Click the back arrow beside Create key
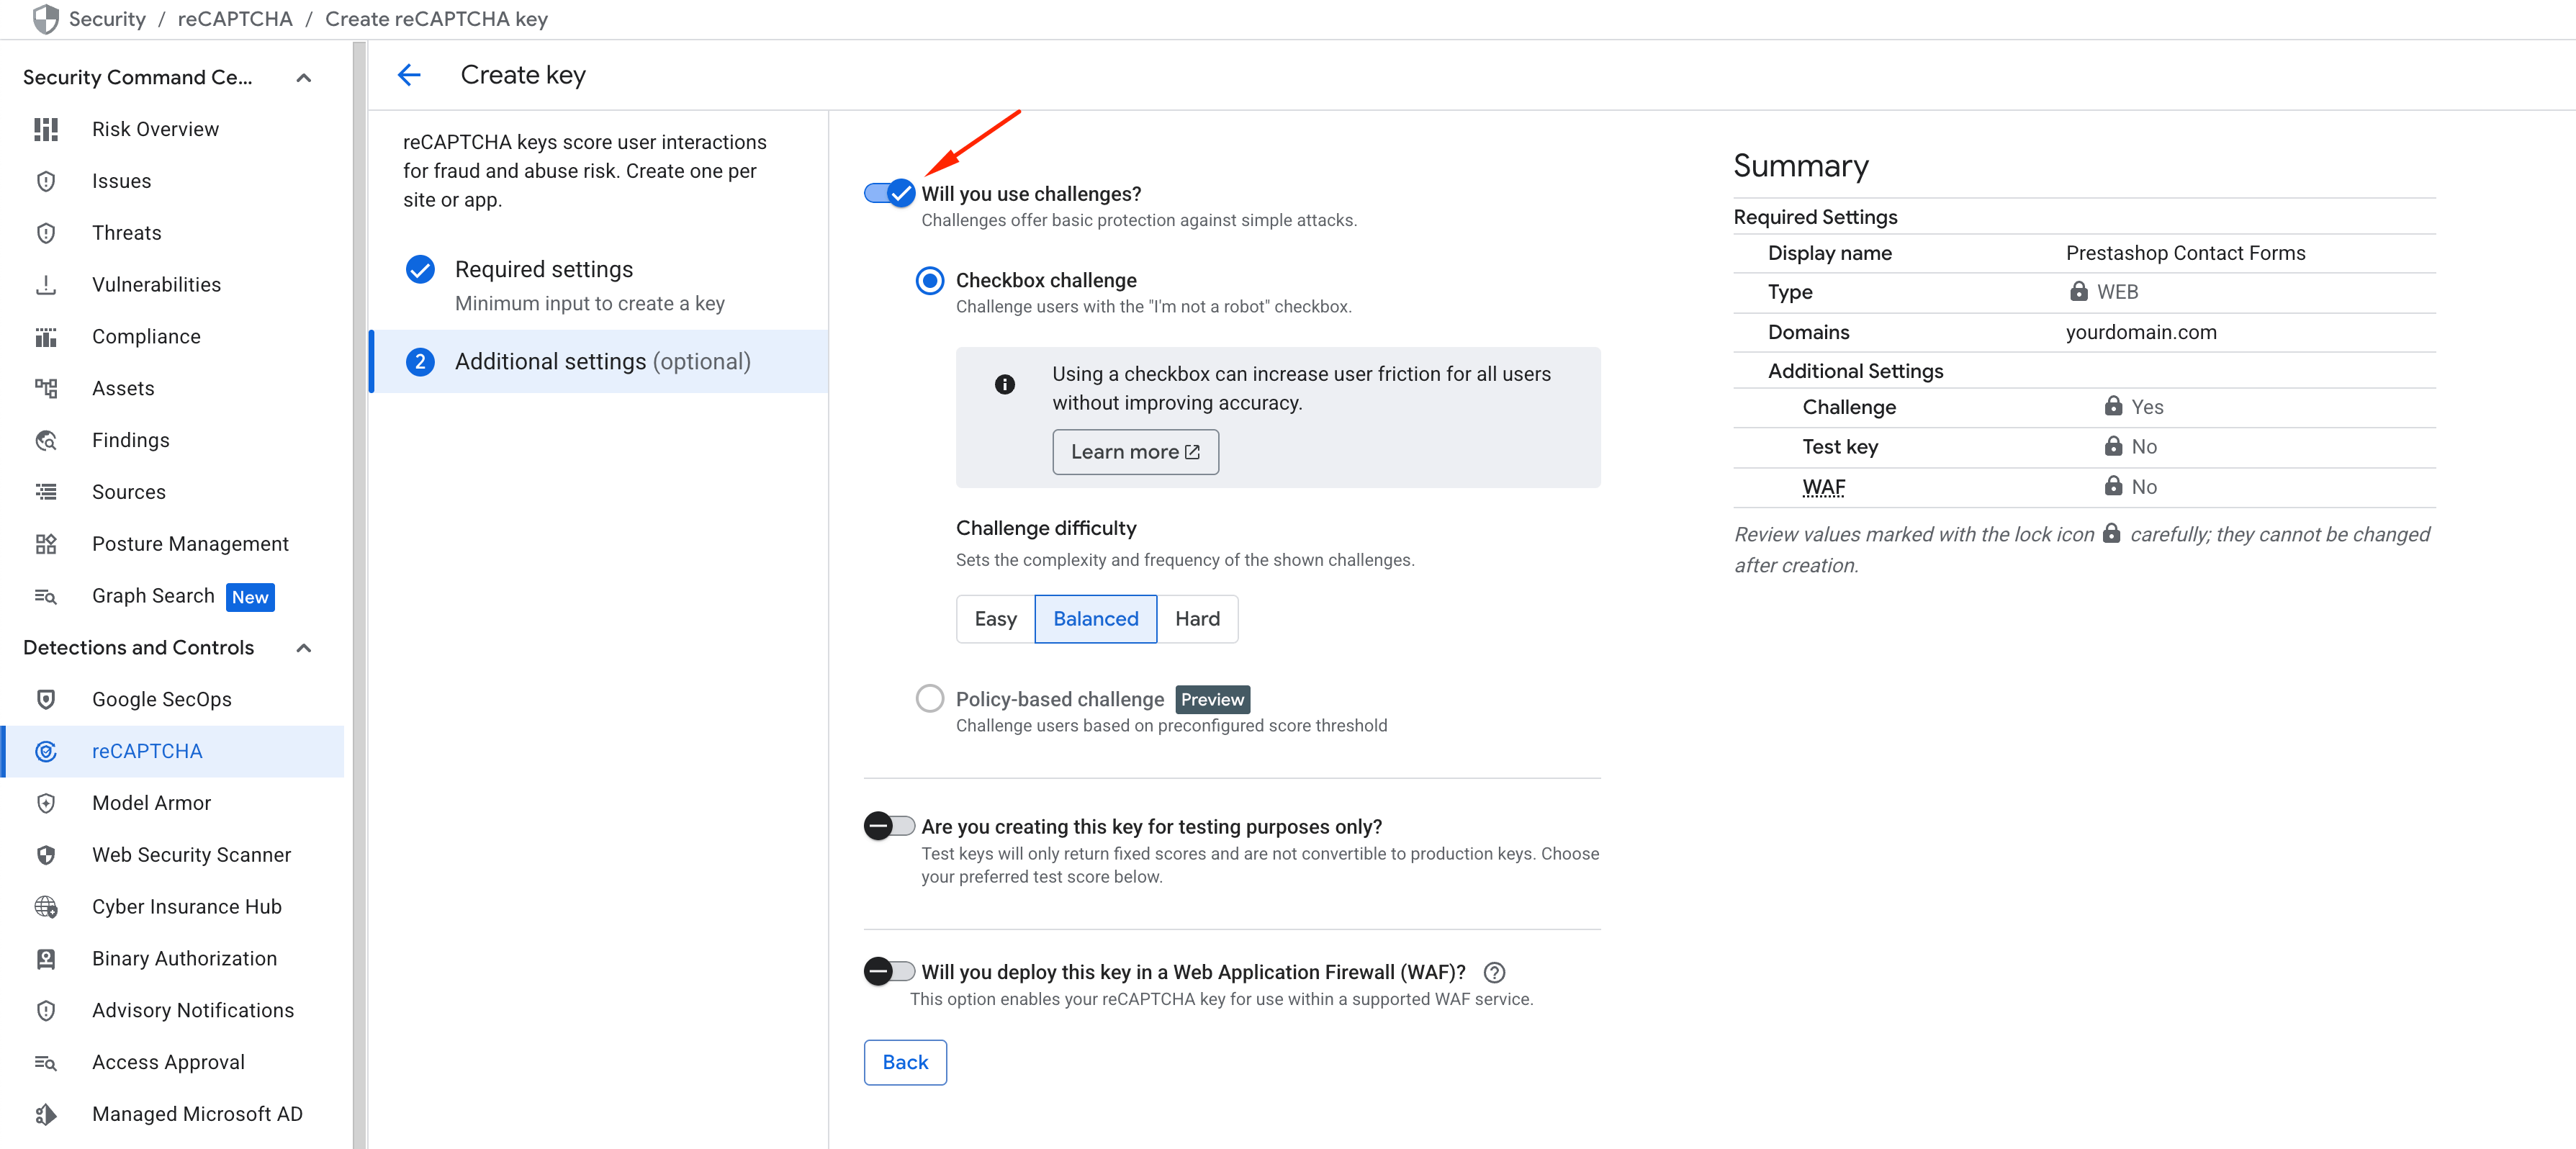Screen dimensions: 2576x1149 409,75
